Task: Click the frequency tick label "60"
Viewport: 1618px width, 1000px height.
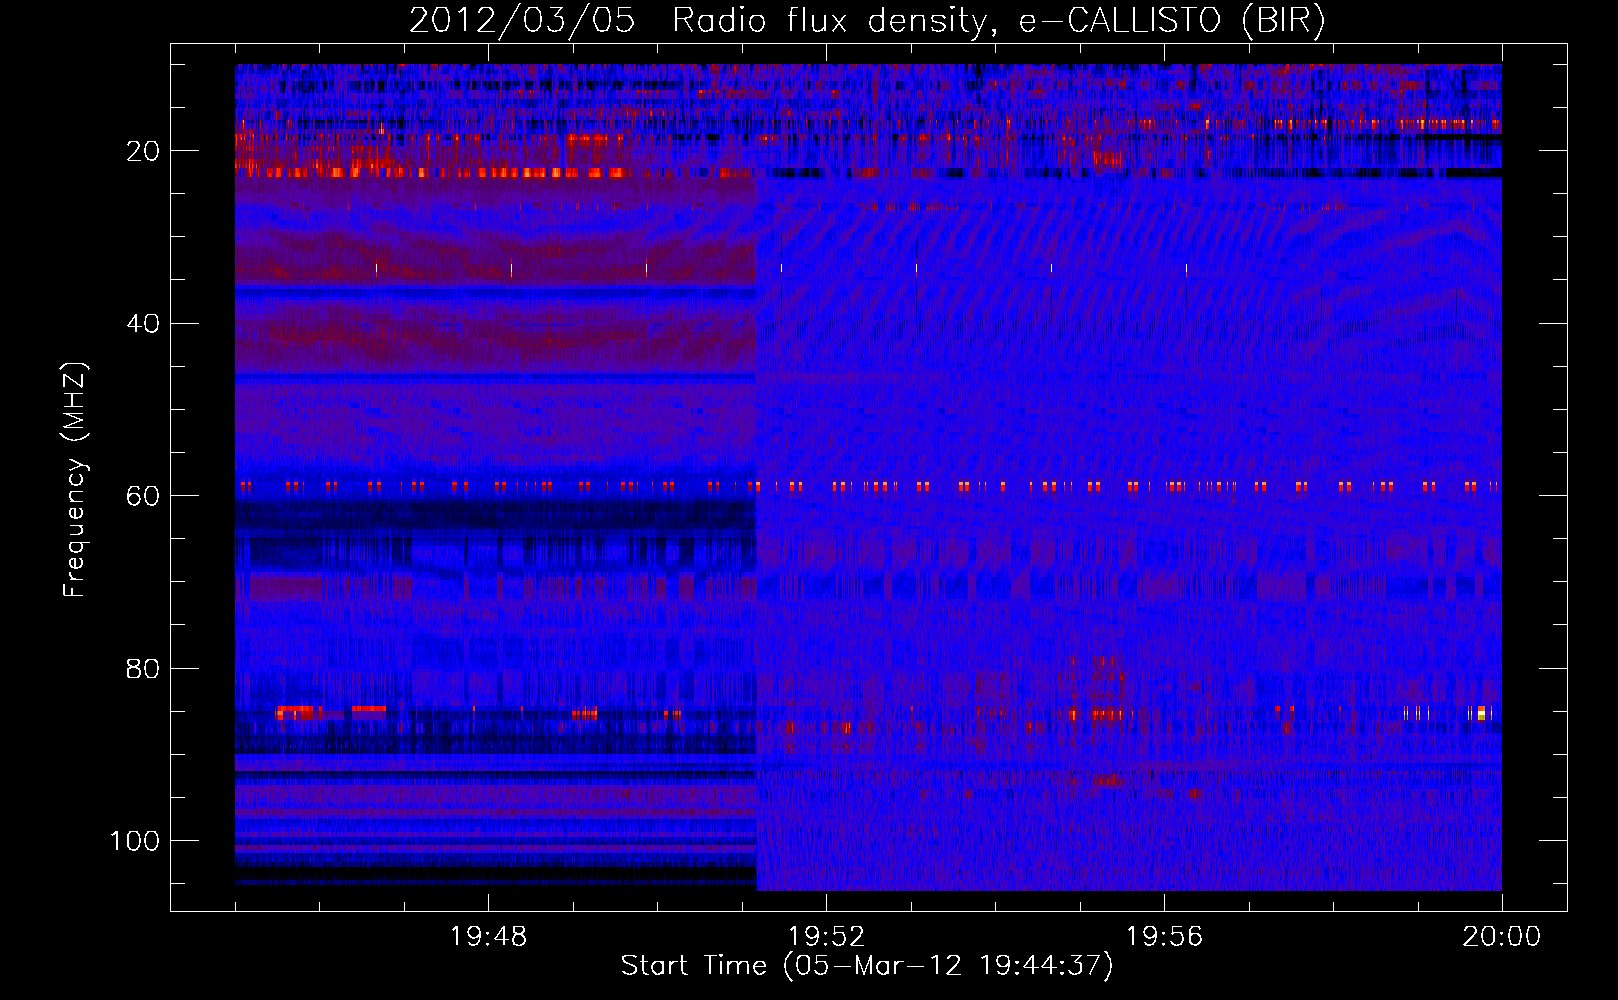Action: pyautogui.click(x=143, y=496)
